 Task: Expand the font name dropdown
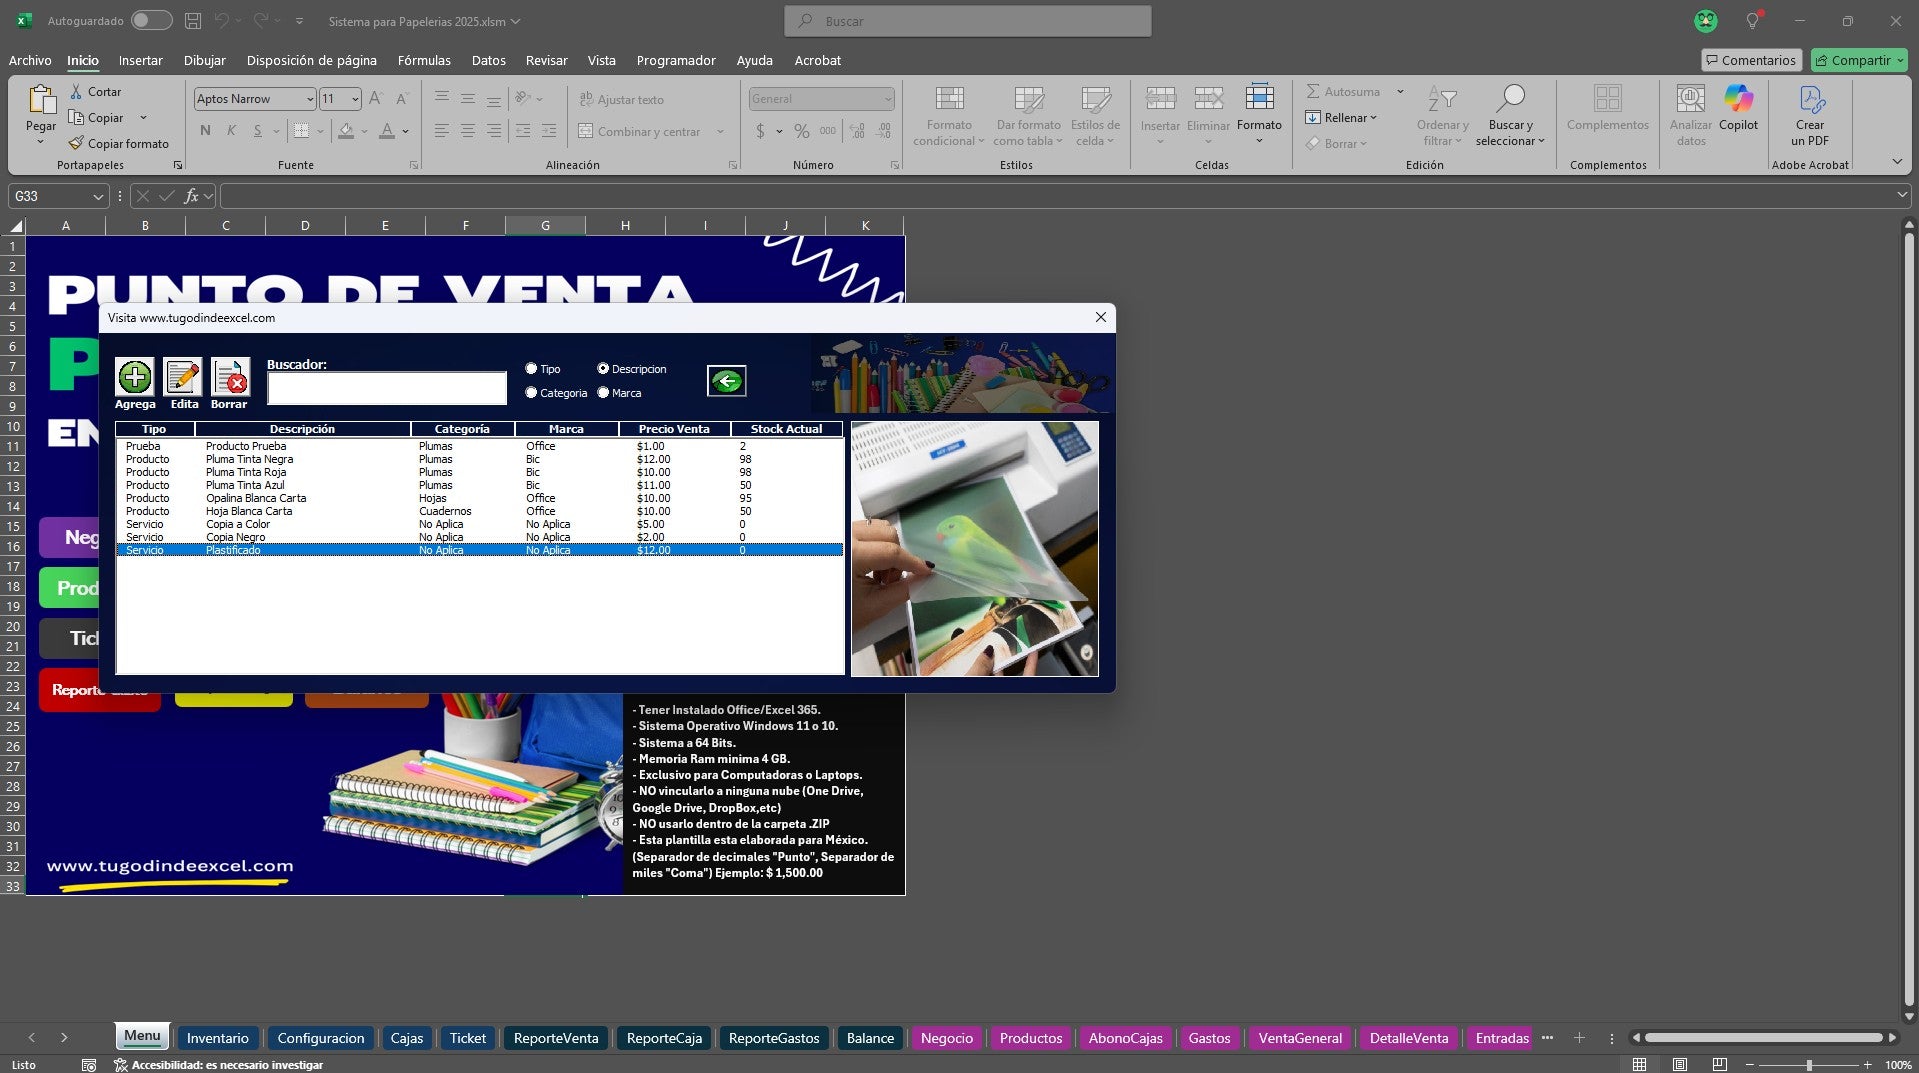[309, 99]
